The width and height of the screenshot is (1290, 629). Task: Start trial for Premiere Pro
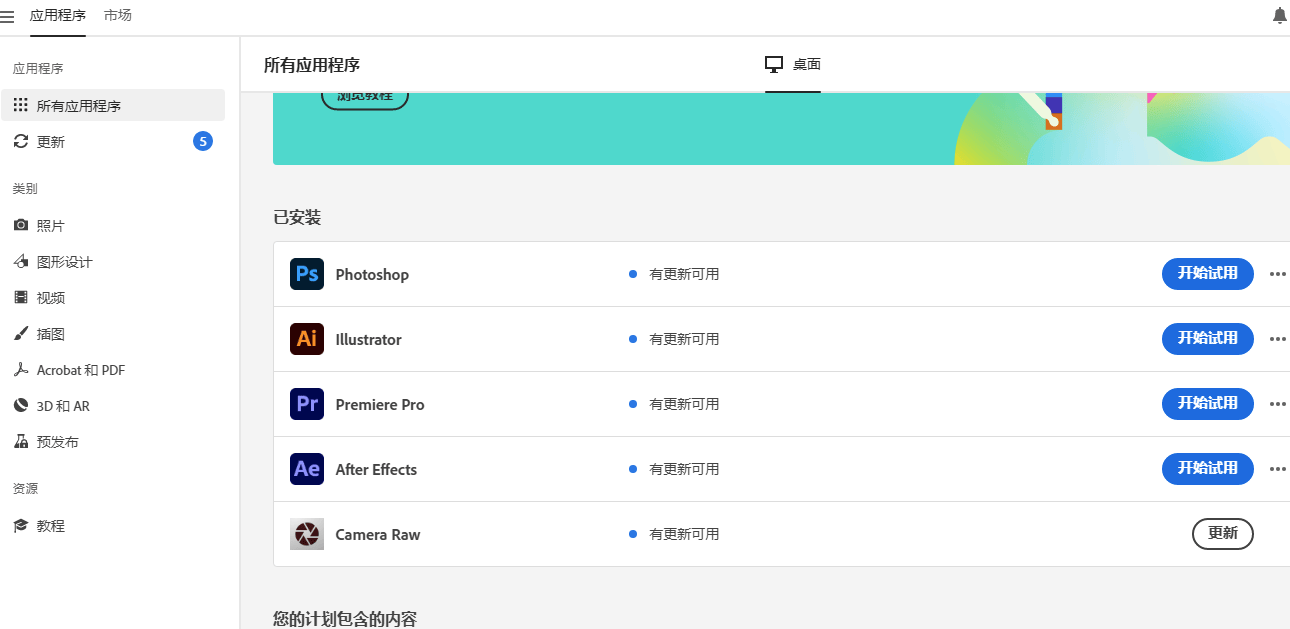[1207, 404]
